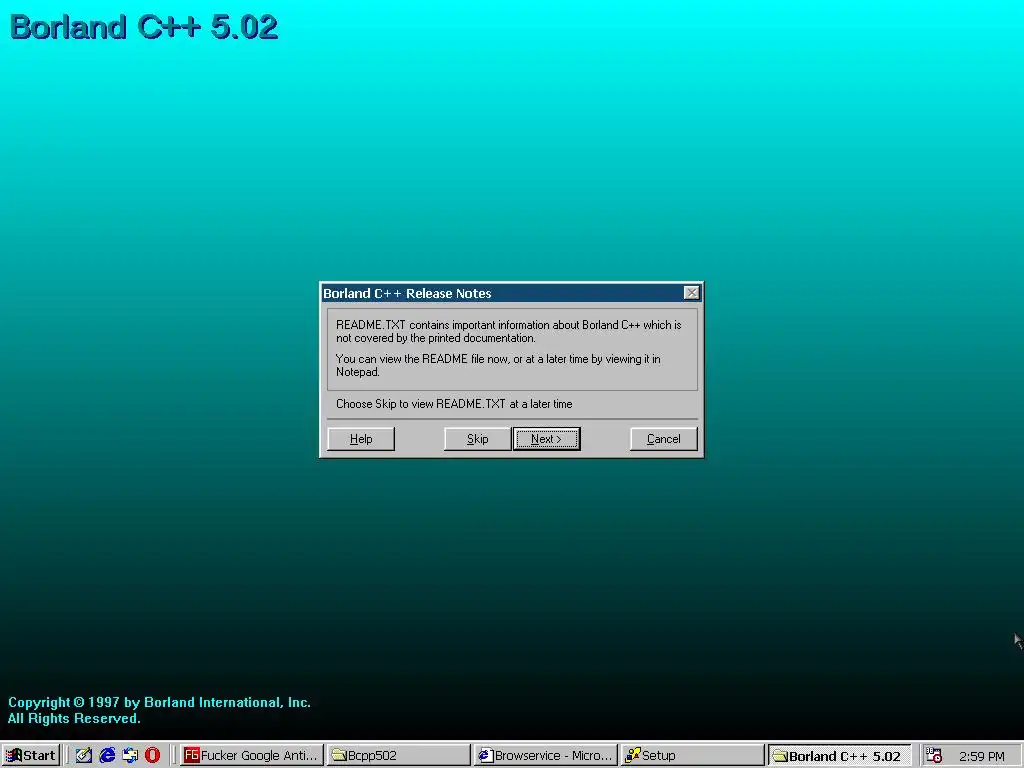Viewport: 1024px width, 768px height.
Task: Switch to Browservice taskbar window
Action: [x=545, y=756]
